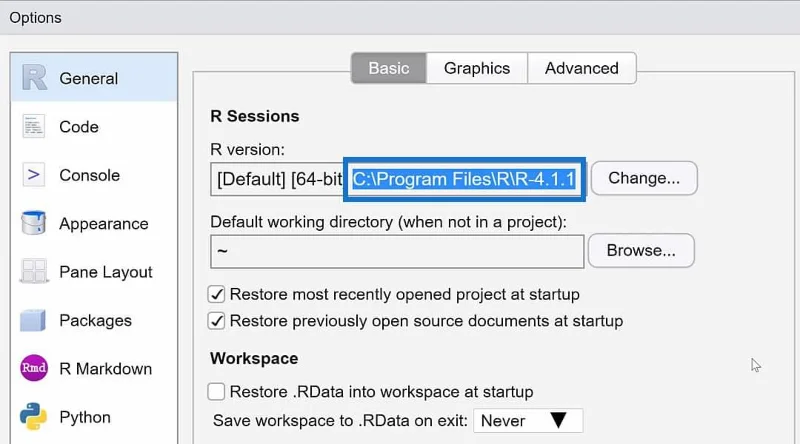The image size is (800, 444).
Task: Switch to the Advanced tab
Action: tap(582, 68)
